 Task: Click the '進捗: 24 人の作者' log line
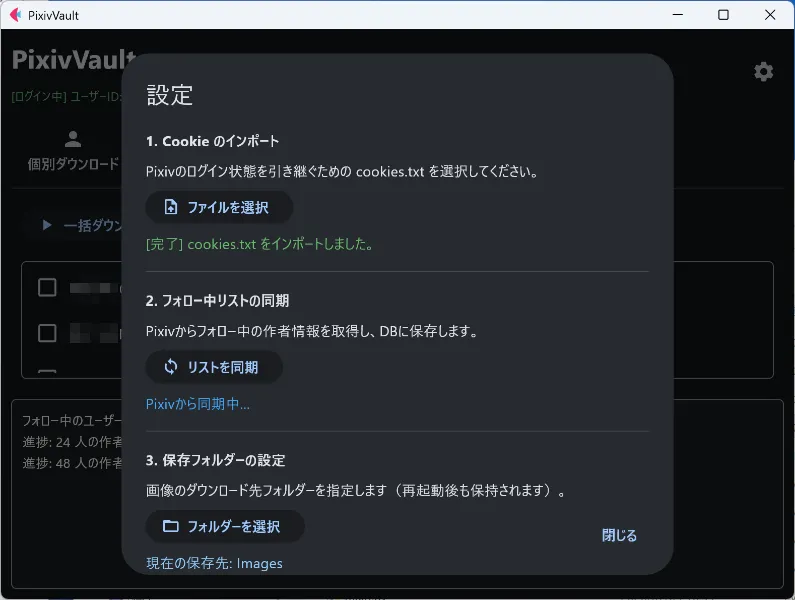coord(72,442)
